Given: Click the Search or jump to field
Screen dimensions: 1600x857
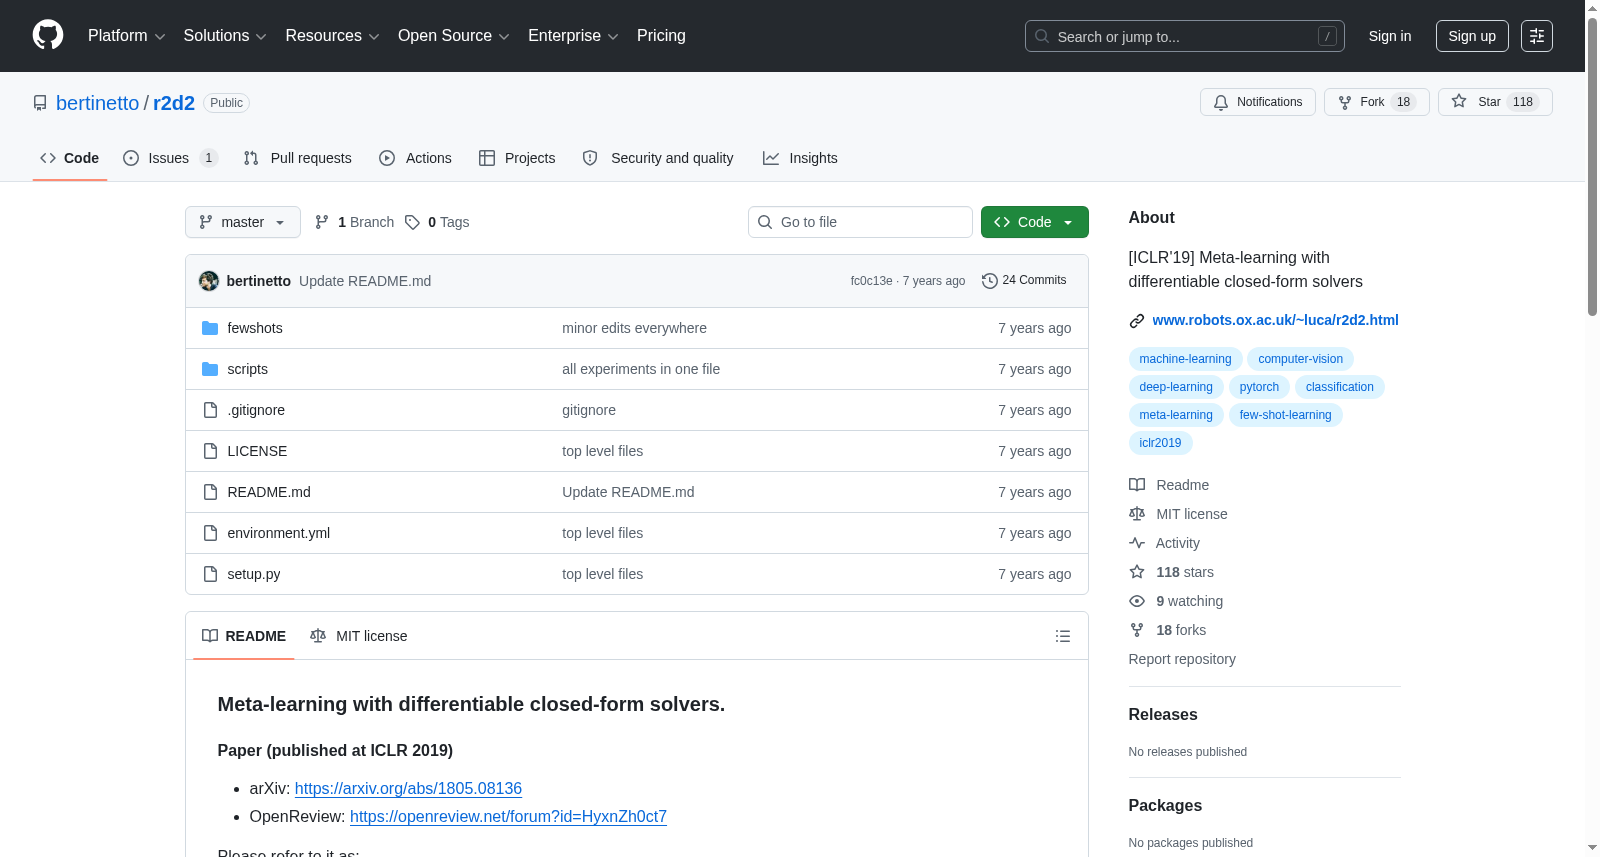Looking at the screenshot, I should [1185, 36].
